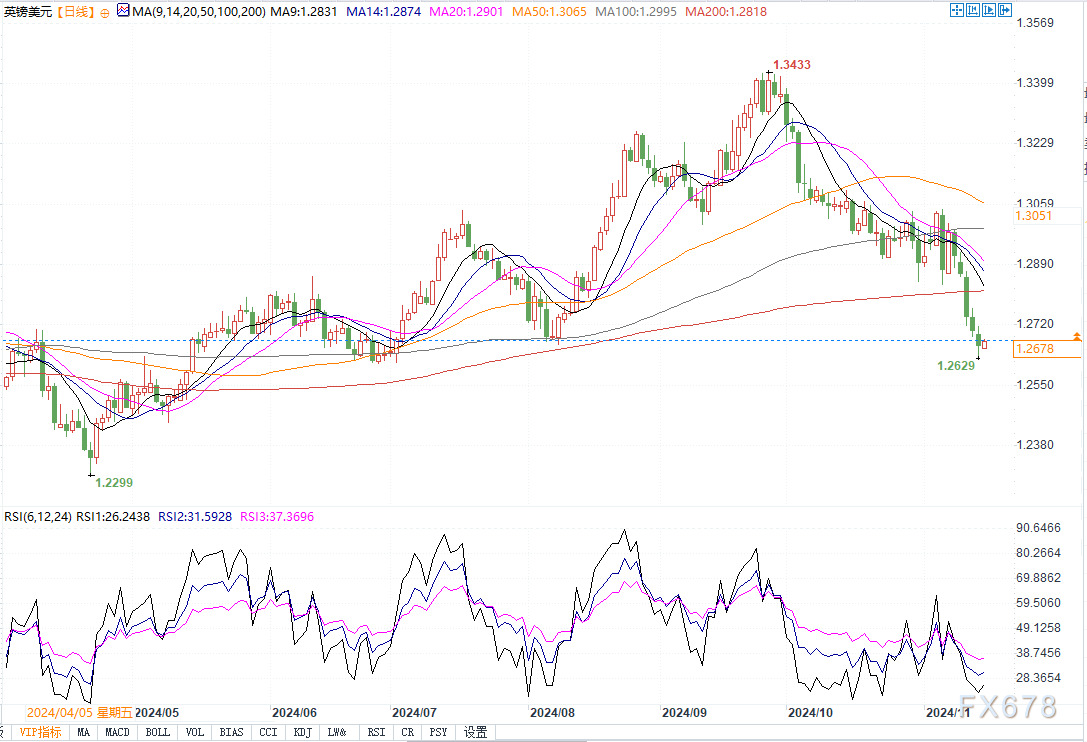Show the VOL indicator tab
Image resolution: width=1087 pixels, height=742 pixels.
pos(195,732)
